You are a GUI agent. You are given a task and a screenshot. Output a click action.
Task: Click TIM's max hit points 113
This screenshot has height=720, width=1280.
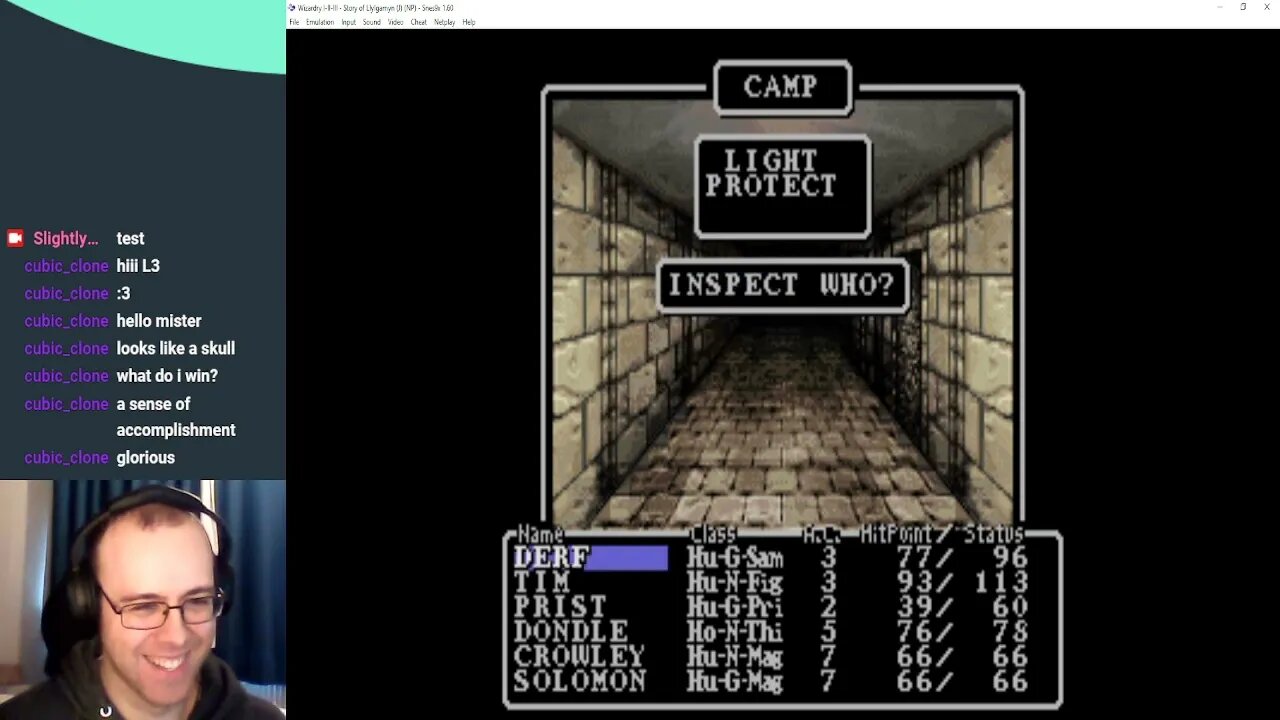tap(1002, 582)
